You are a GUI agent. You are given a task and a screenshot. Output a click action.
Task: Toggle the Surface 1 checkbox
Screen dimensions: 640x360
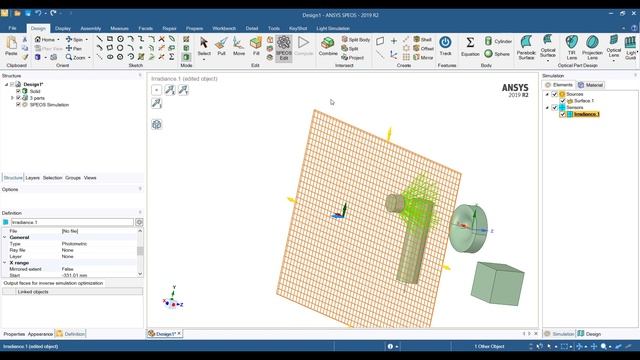562,101
